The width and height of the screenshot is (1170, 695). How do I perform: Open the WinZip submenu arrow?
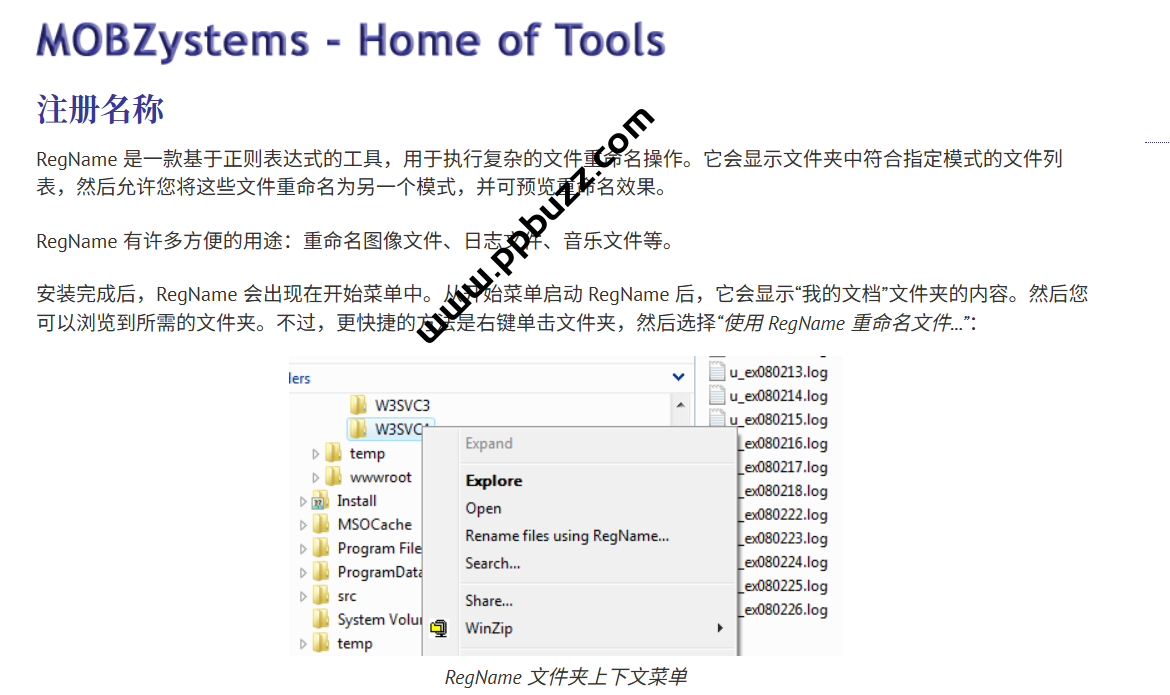[719, 628]
